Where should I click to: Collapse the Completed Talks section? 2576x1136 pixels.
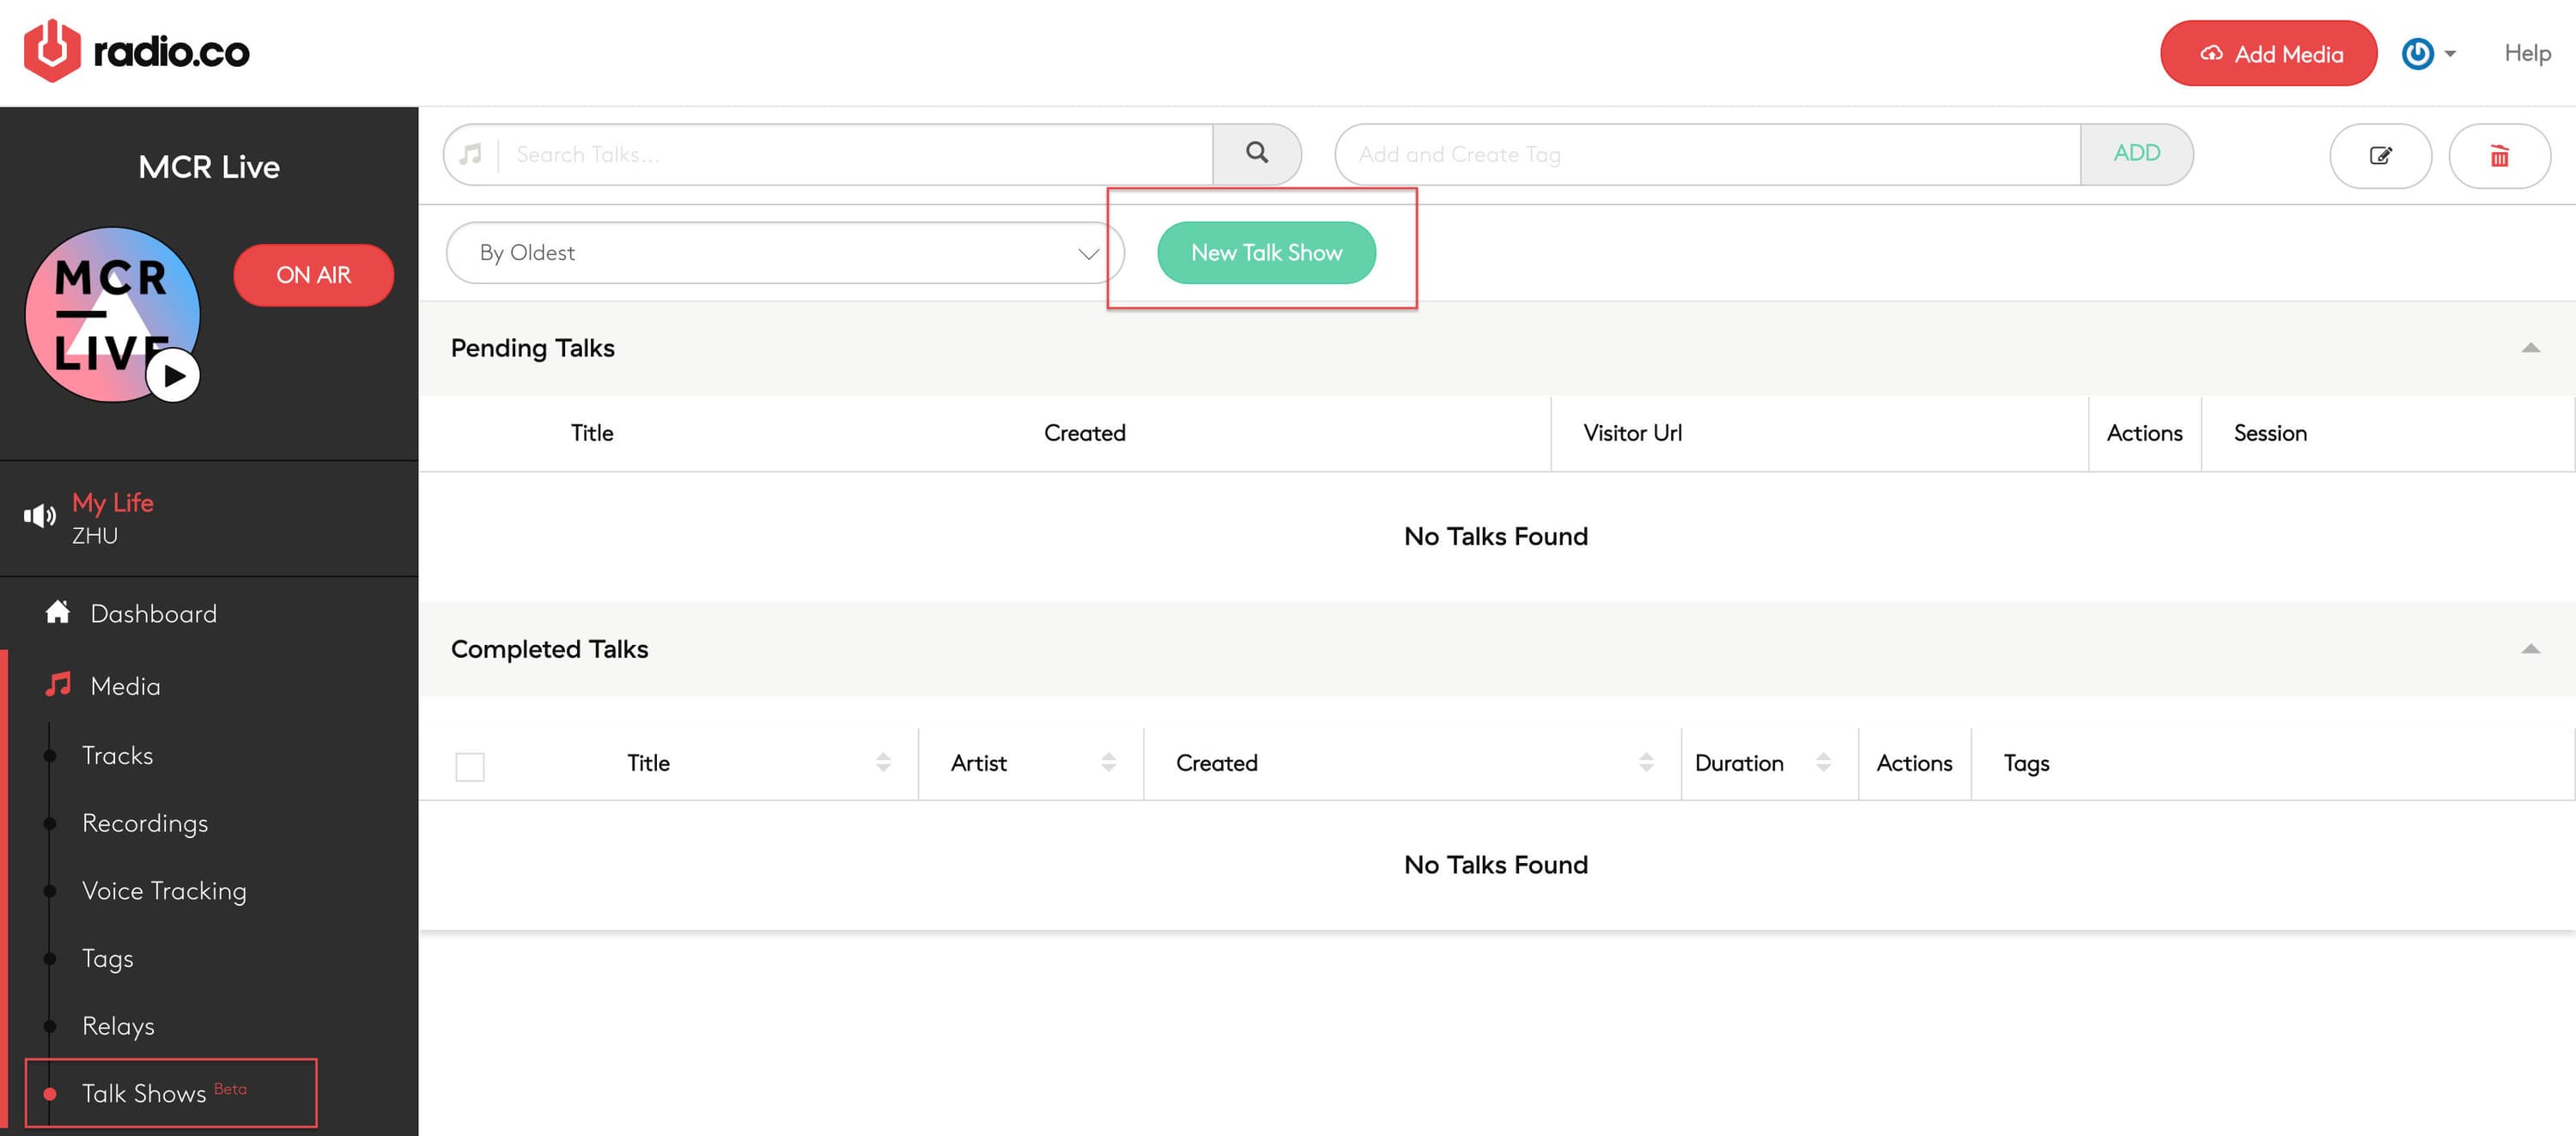click(x=2530, y=649)
